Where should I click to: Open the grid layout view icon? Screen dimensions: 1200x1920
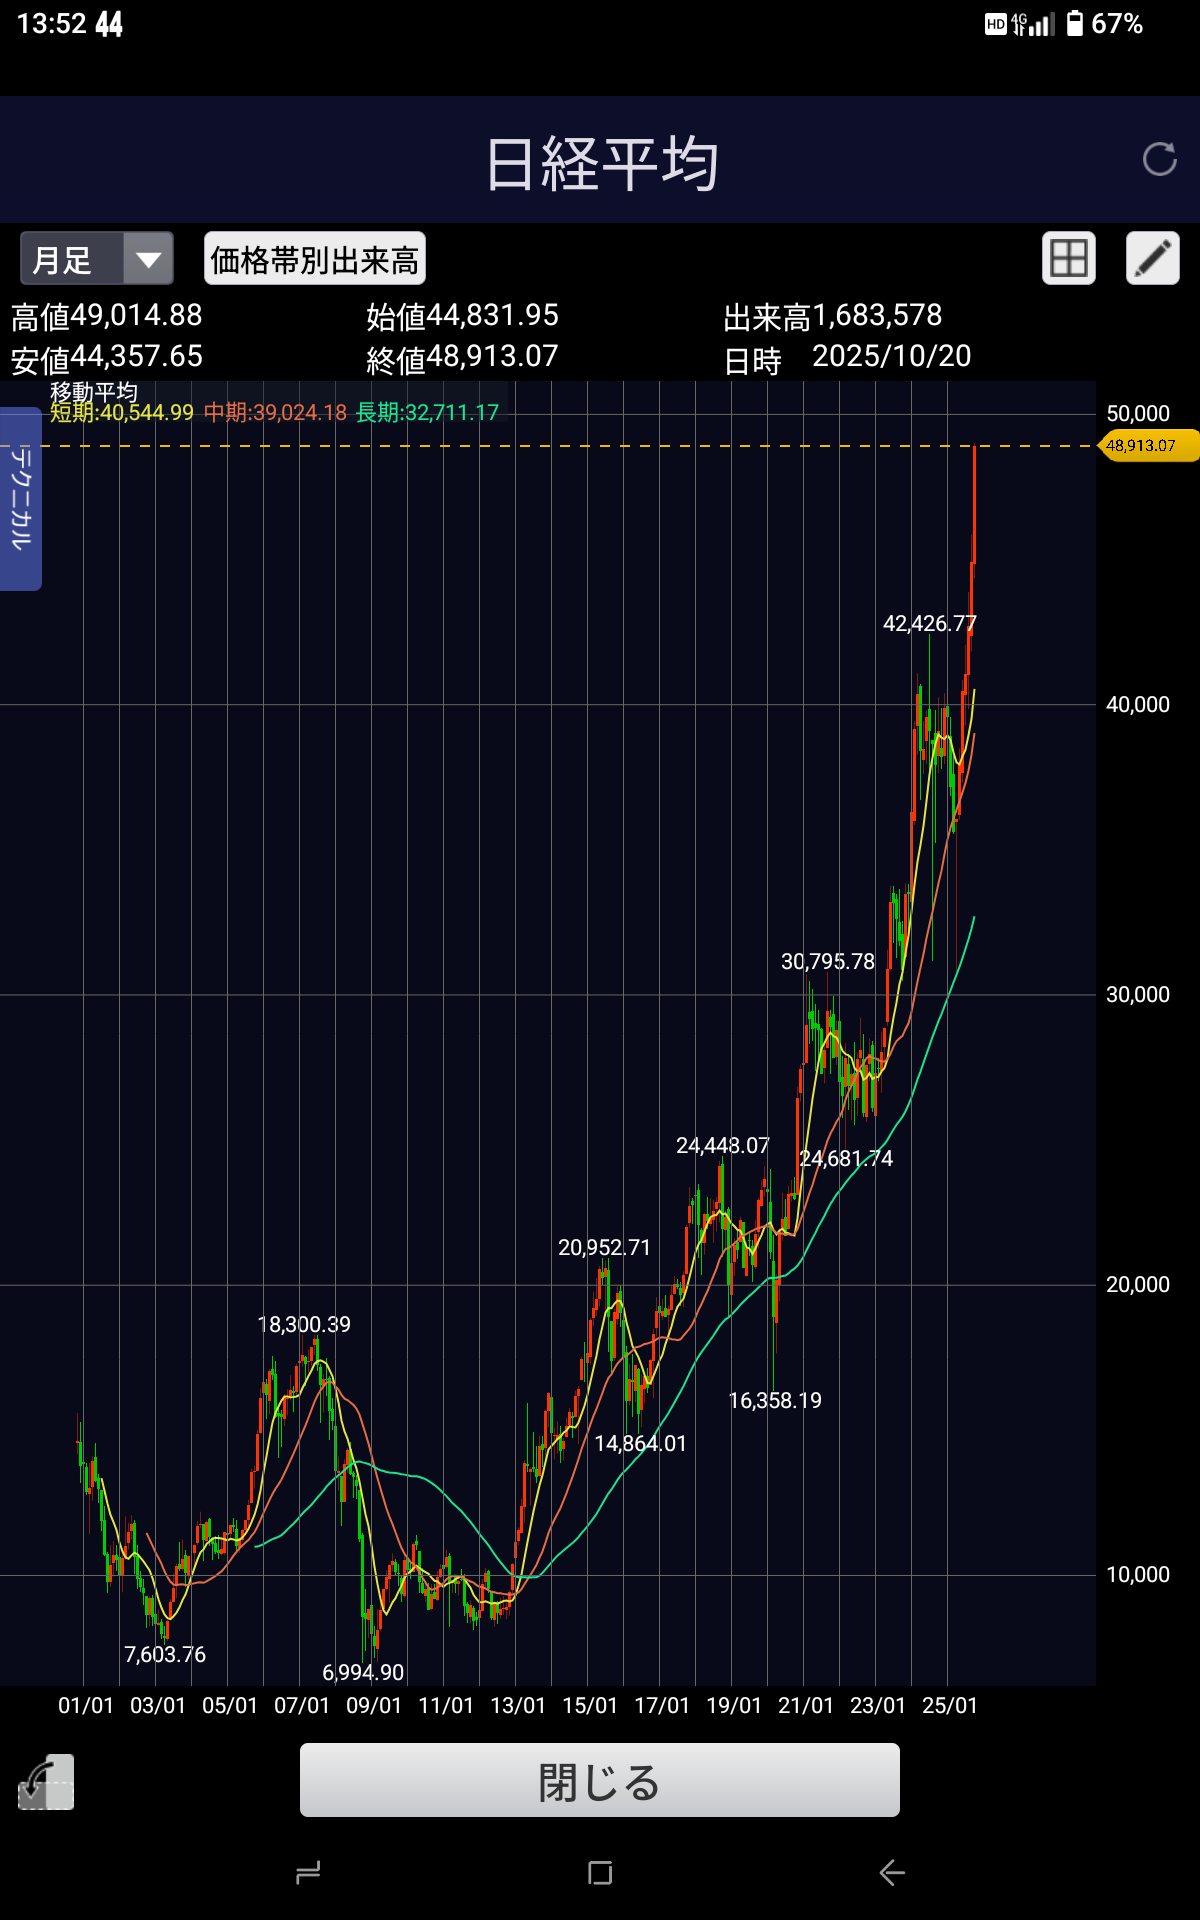point(1068,259)
